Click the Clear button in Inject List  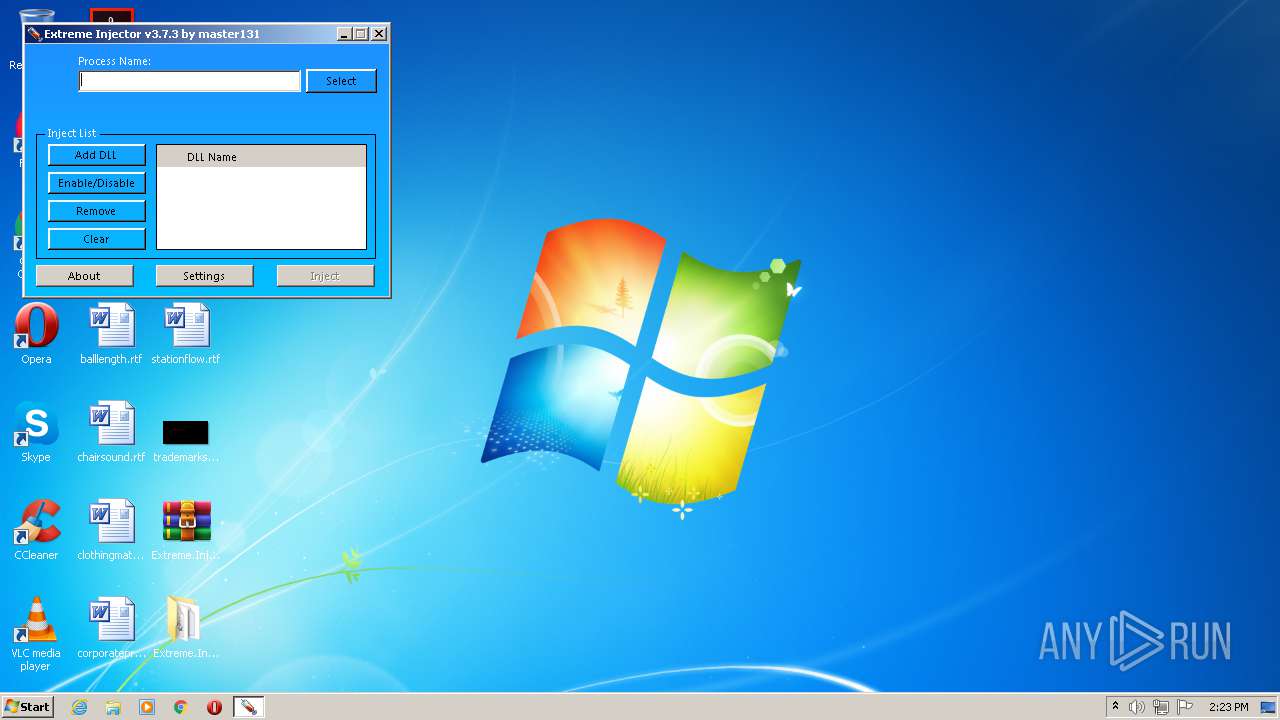(96, 239)
